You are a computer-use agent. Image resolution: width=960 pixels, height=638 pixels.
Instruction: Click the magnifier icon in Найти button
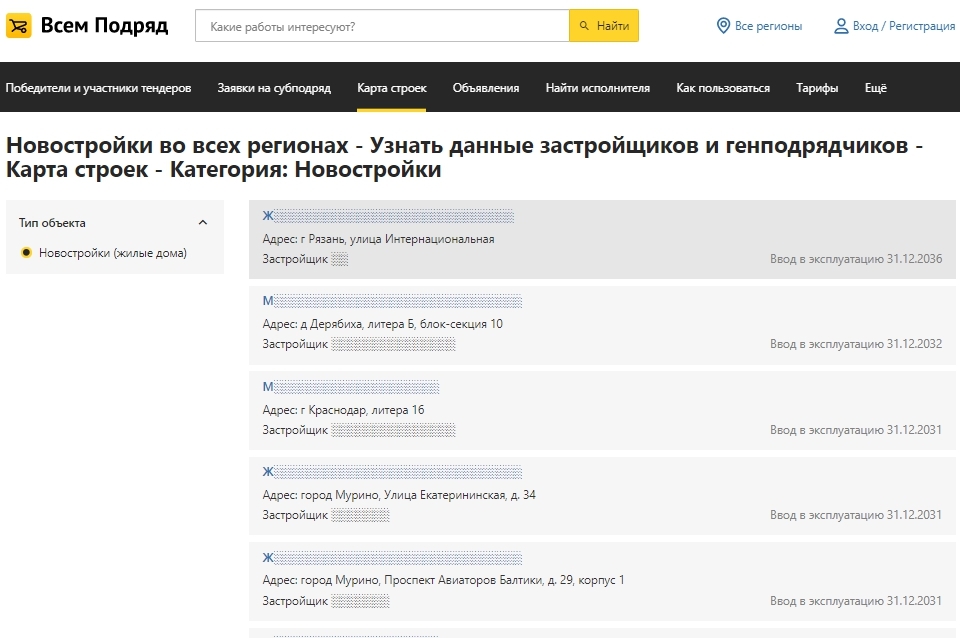coord(584,26)
